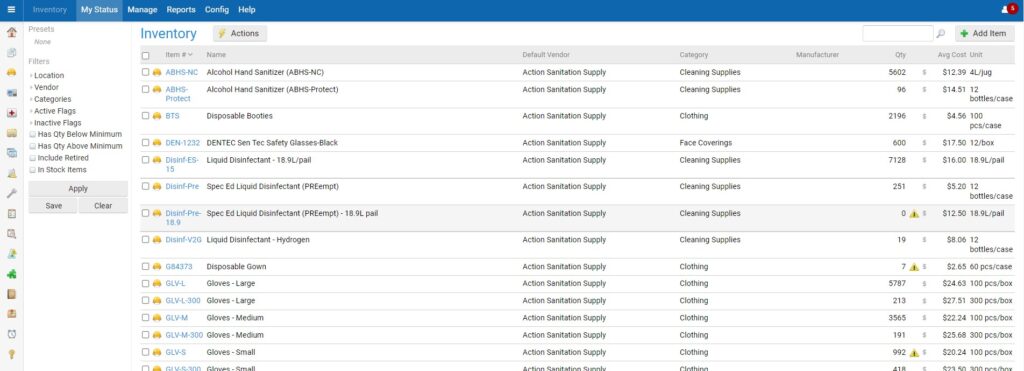Check the DEN-1232 row checkbox
Viewport: 1024px width, 371px height.
[x=146, y=142]
